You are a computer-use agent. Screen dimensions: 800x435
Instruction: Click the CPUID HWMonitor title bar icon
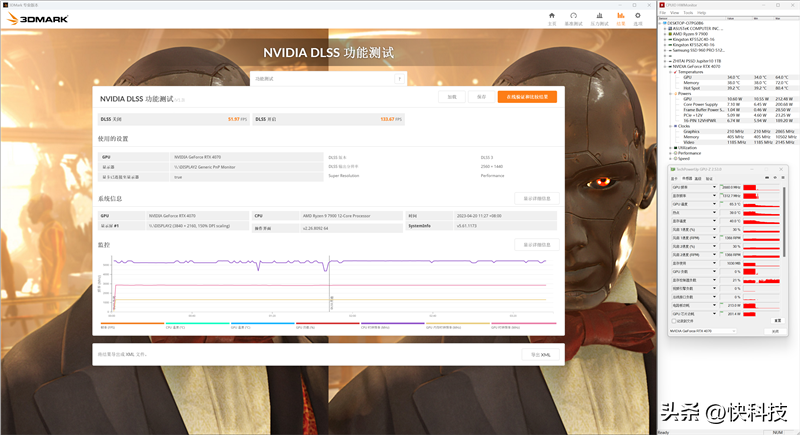(662, 5)
